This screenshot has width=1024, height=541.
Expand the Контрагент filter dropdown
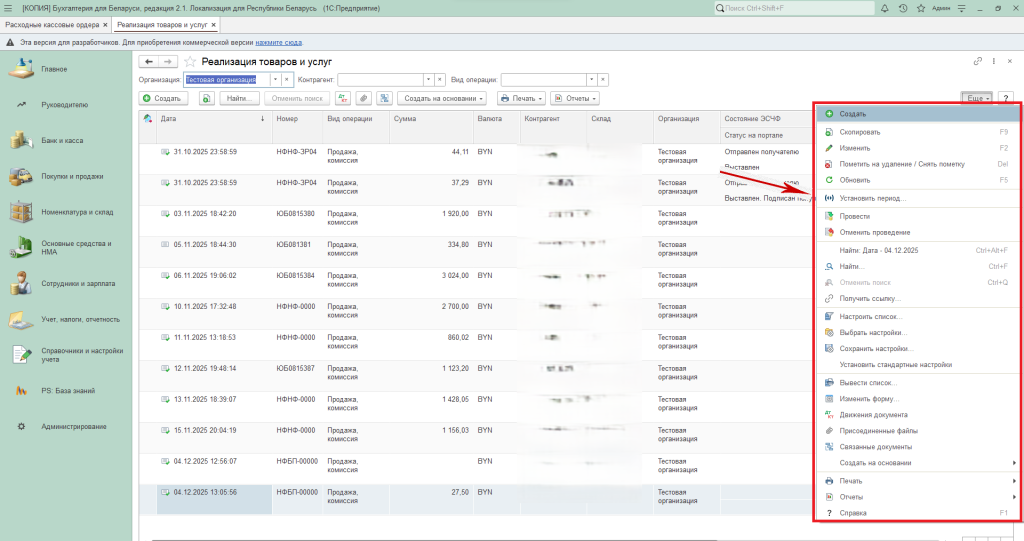[428, 79]
